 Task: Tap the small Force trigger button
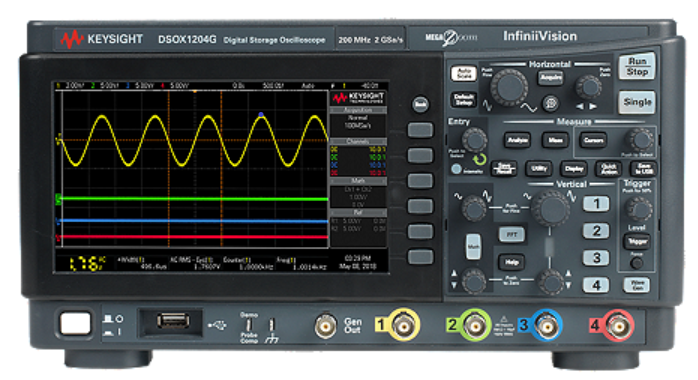point(637,263)
